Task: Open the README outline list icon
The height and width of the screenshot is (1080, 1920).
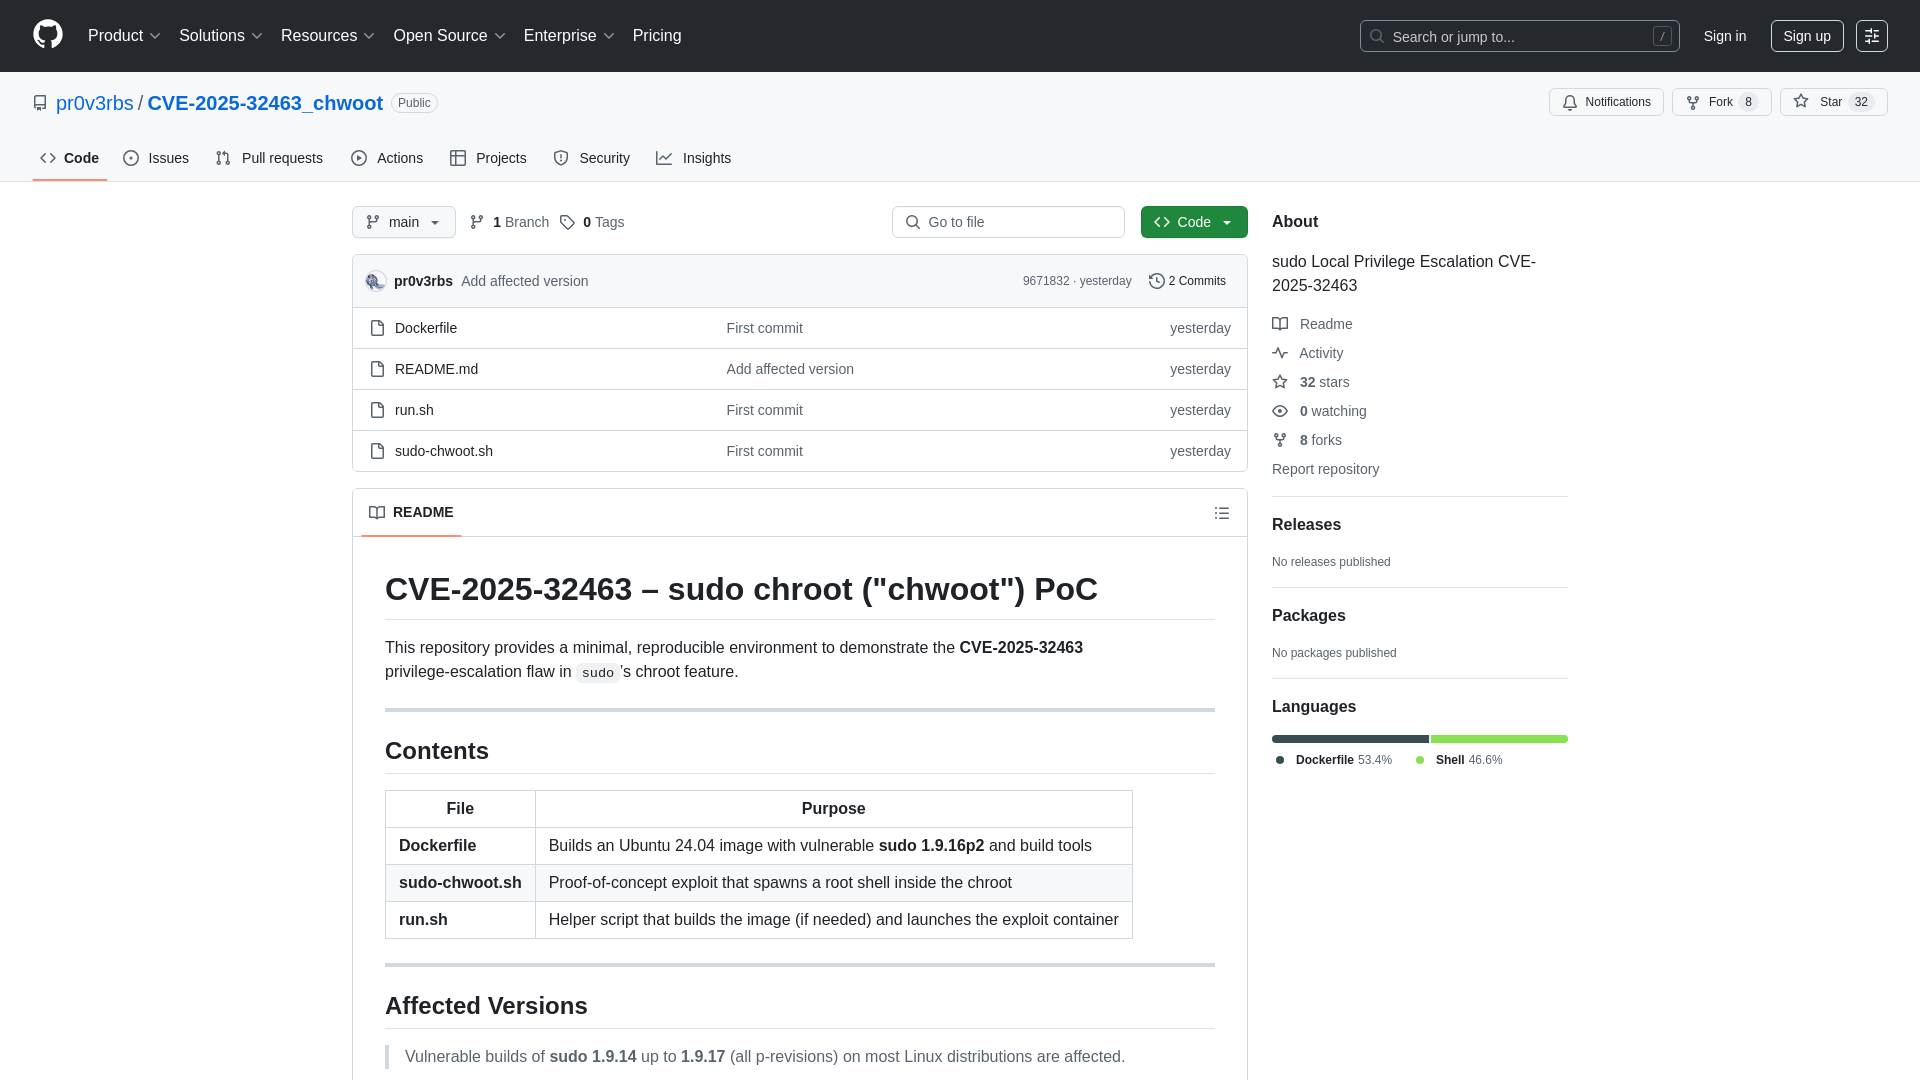Action: click(1222, 513)
